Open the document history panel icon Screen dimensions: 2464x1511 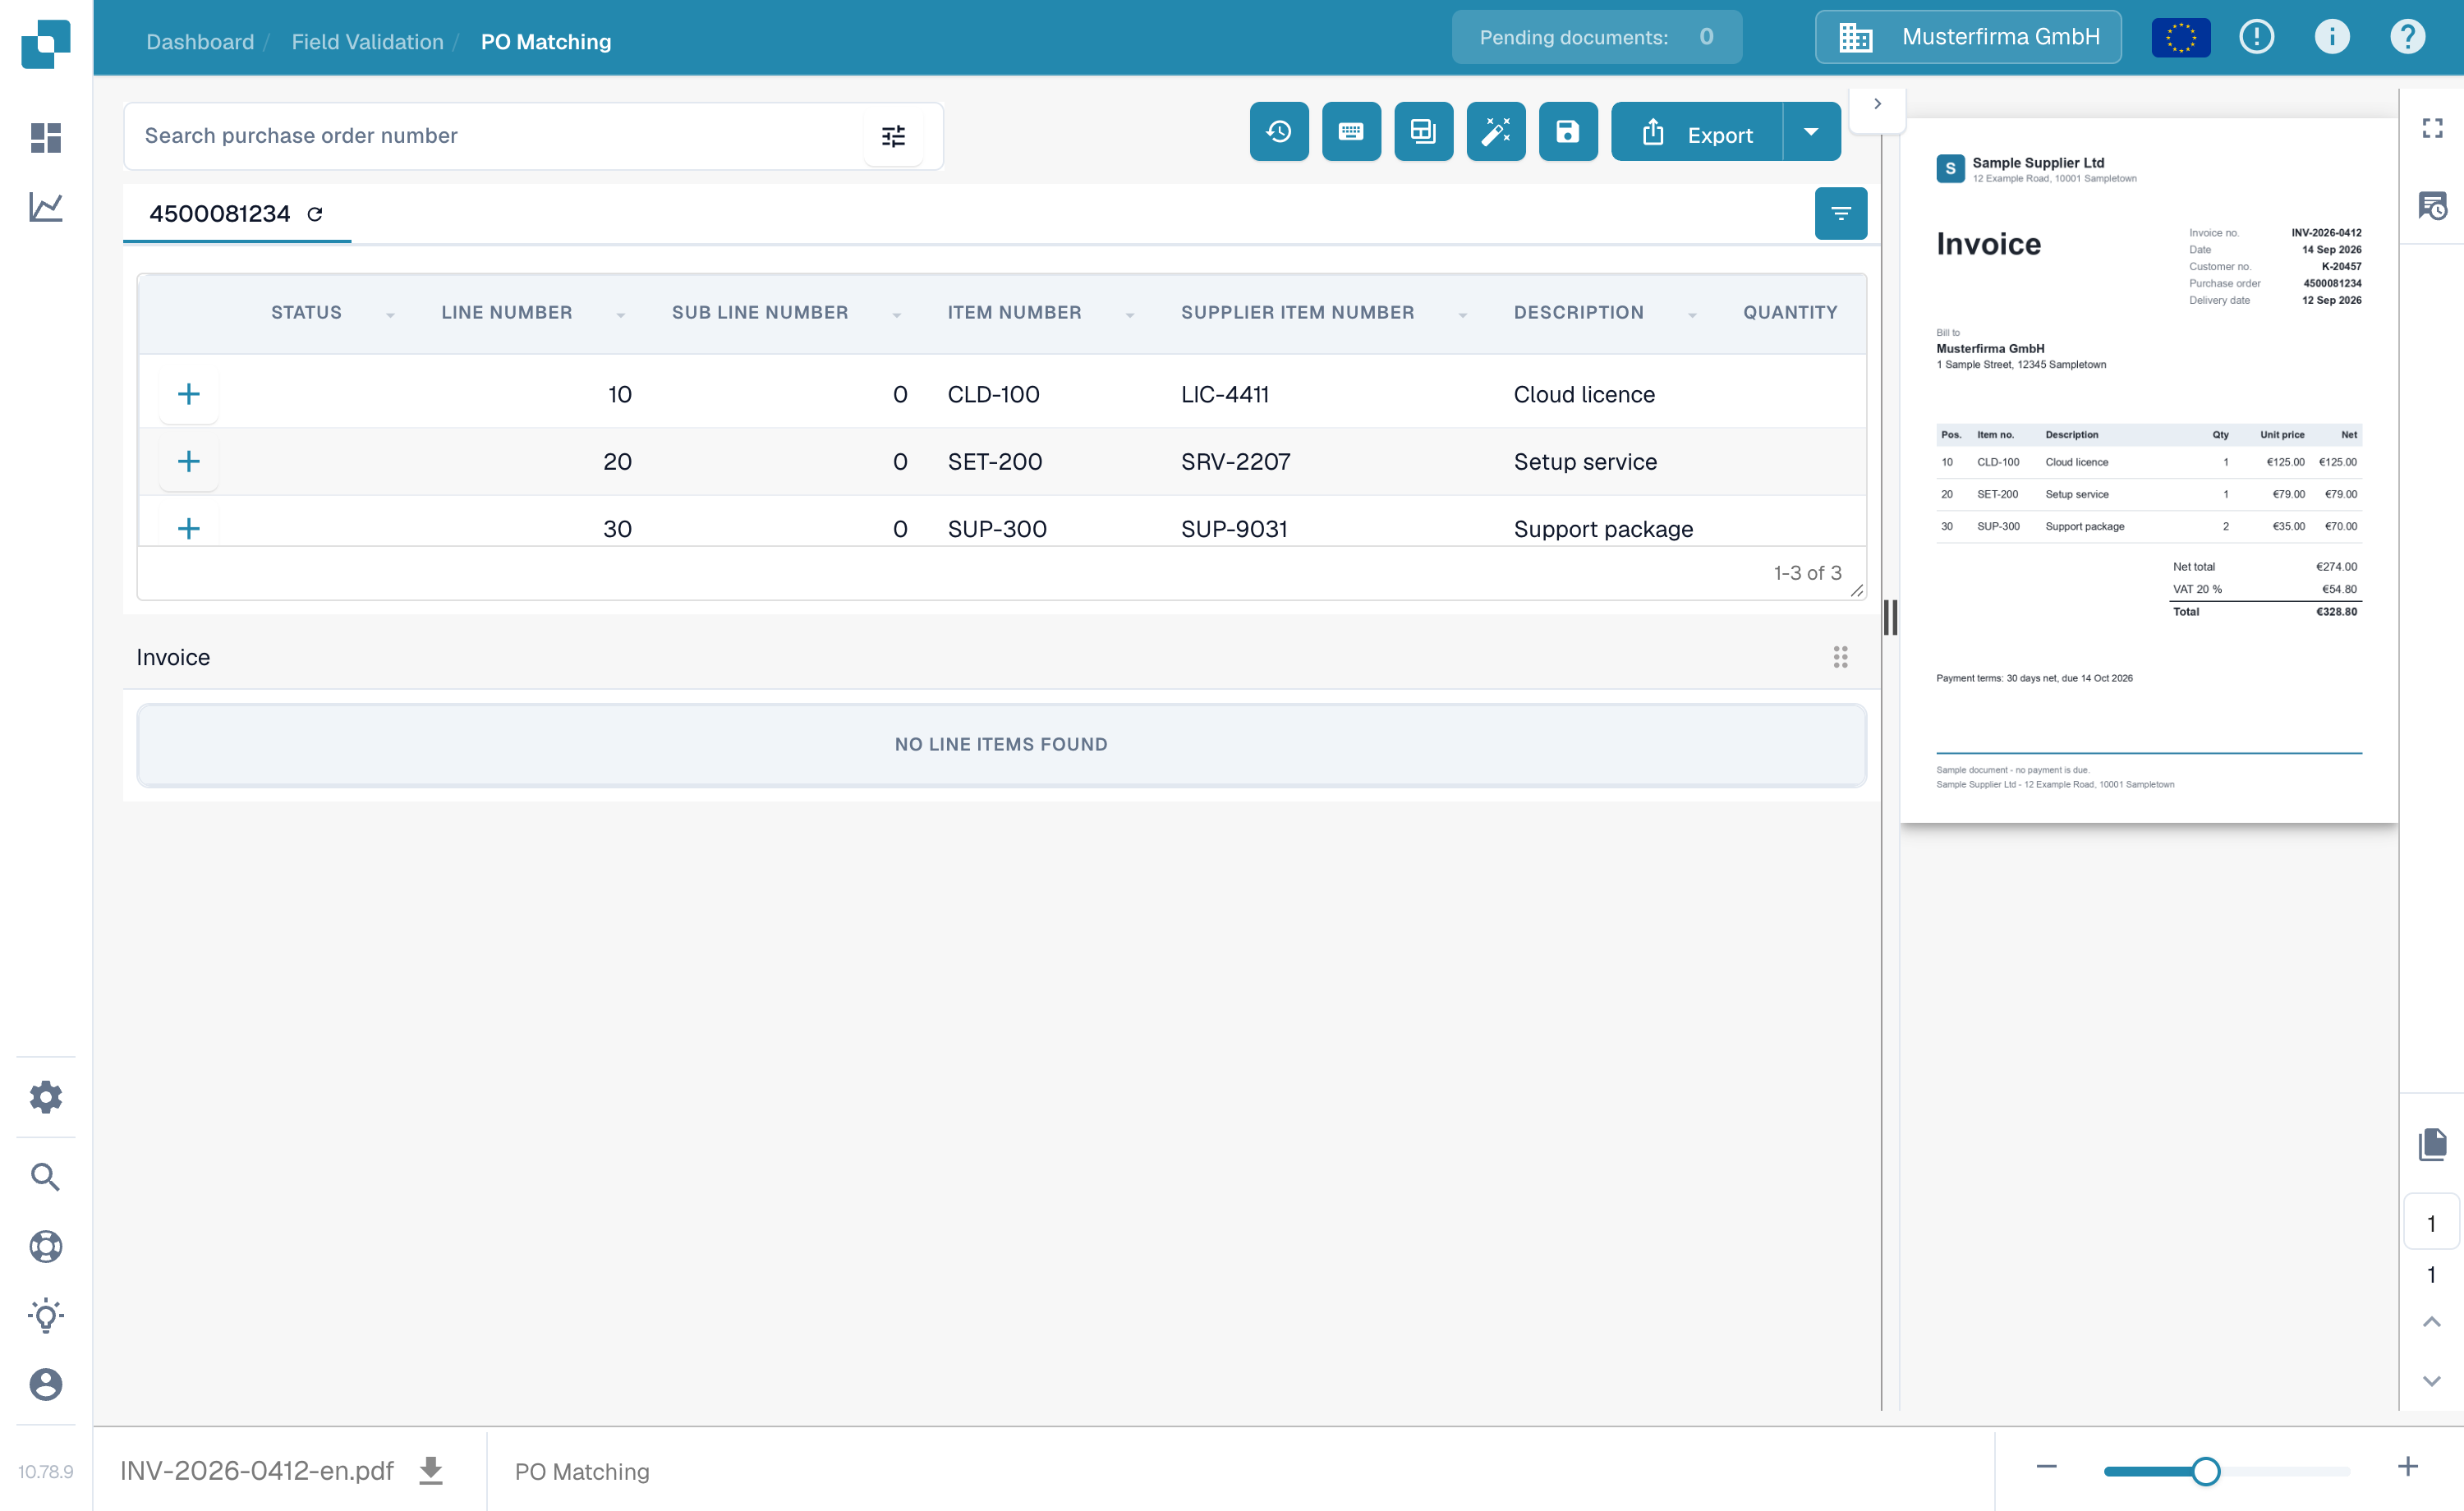2432,206
